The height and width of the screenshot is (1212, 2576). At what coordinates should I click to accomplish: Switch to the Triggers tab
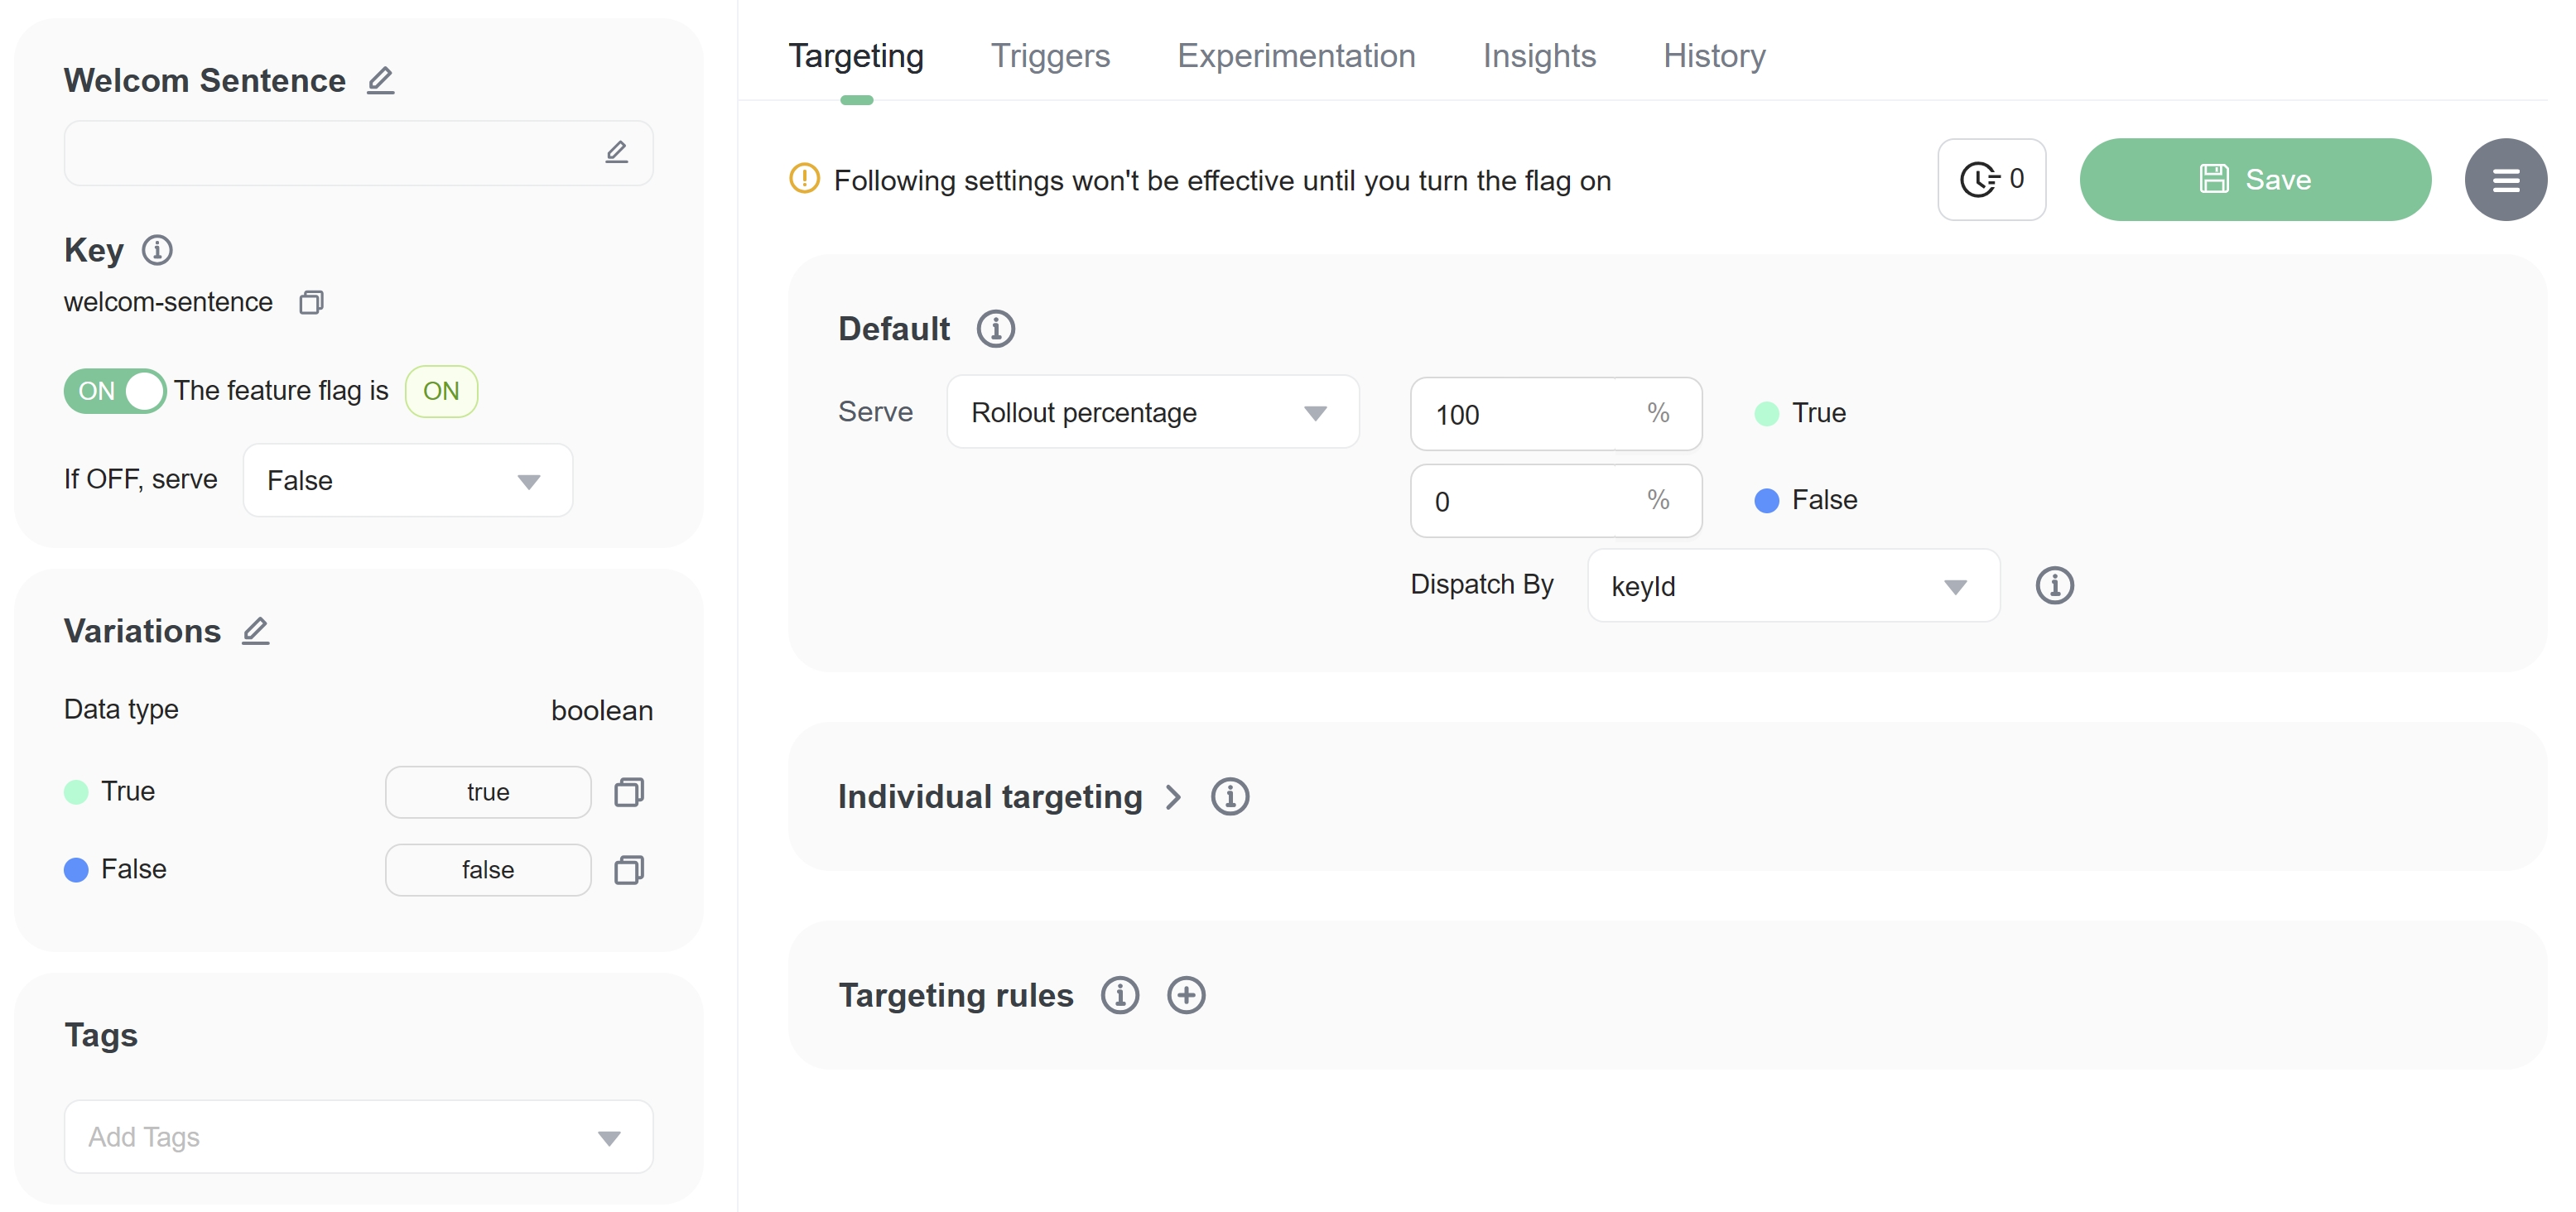(x=1050, y=56)
